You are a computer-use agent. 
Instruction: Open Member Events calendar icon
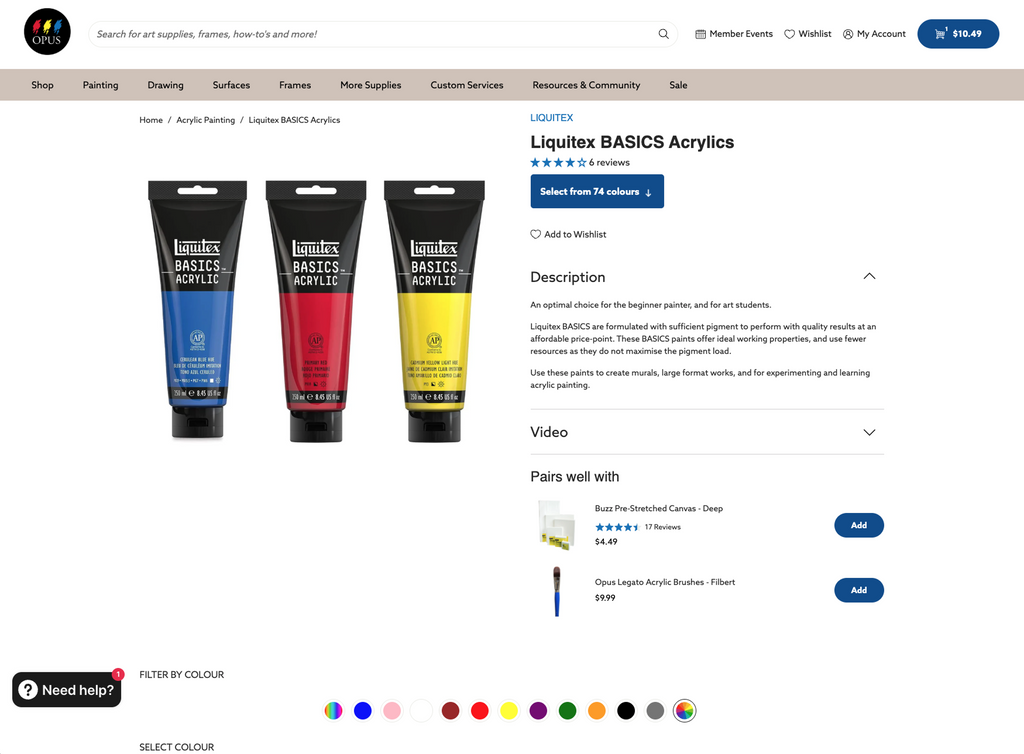700,34
